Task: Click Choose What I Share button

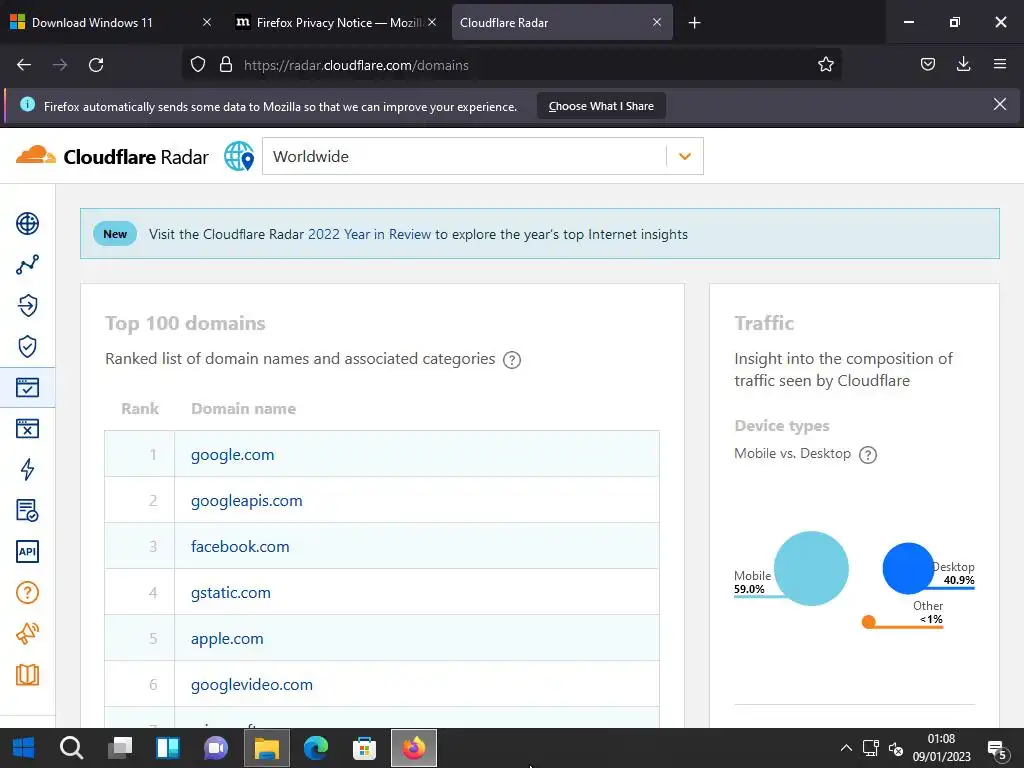Action: pyautogui.click(x=601, y=106)
